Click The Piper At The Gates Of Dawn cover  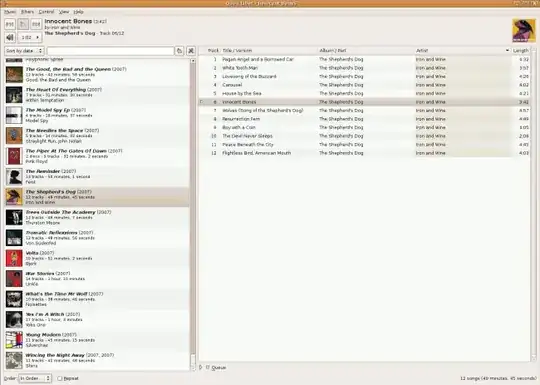[x=14, y=156]
